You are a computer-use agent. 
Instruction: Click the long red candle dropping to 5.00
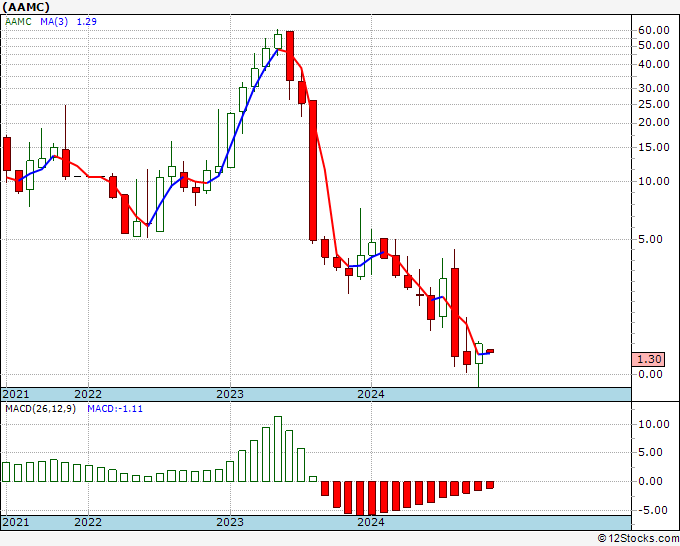[313, 170]
